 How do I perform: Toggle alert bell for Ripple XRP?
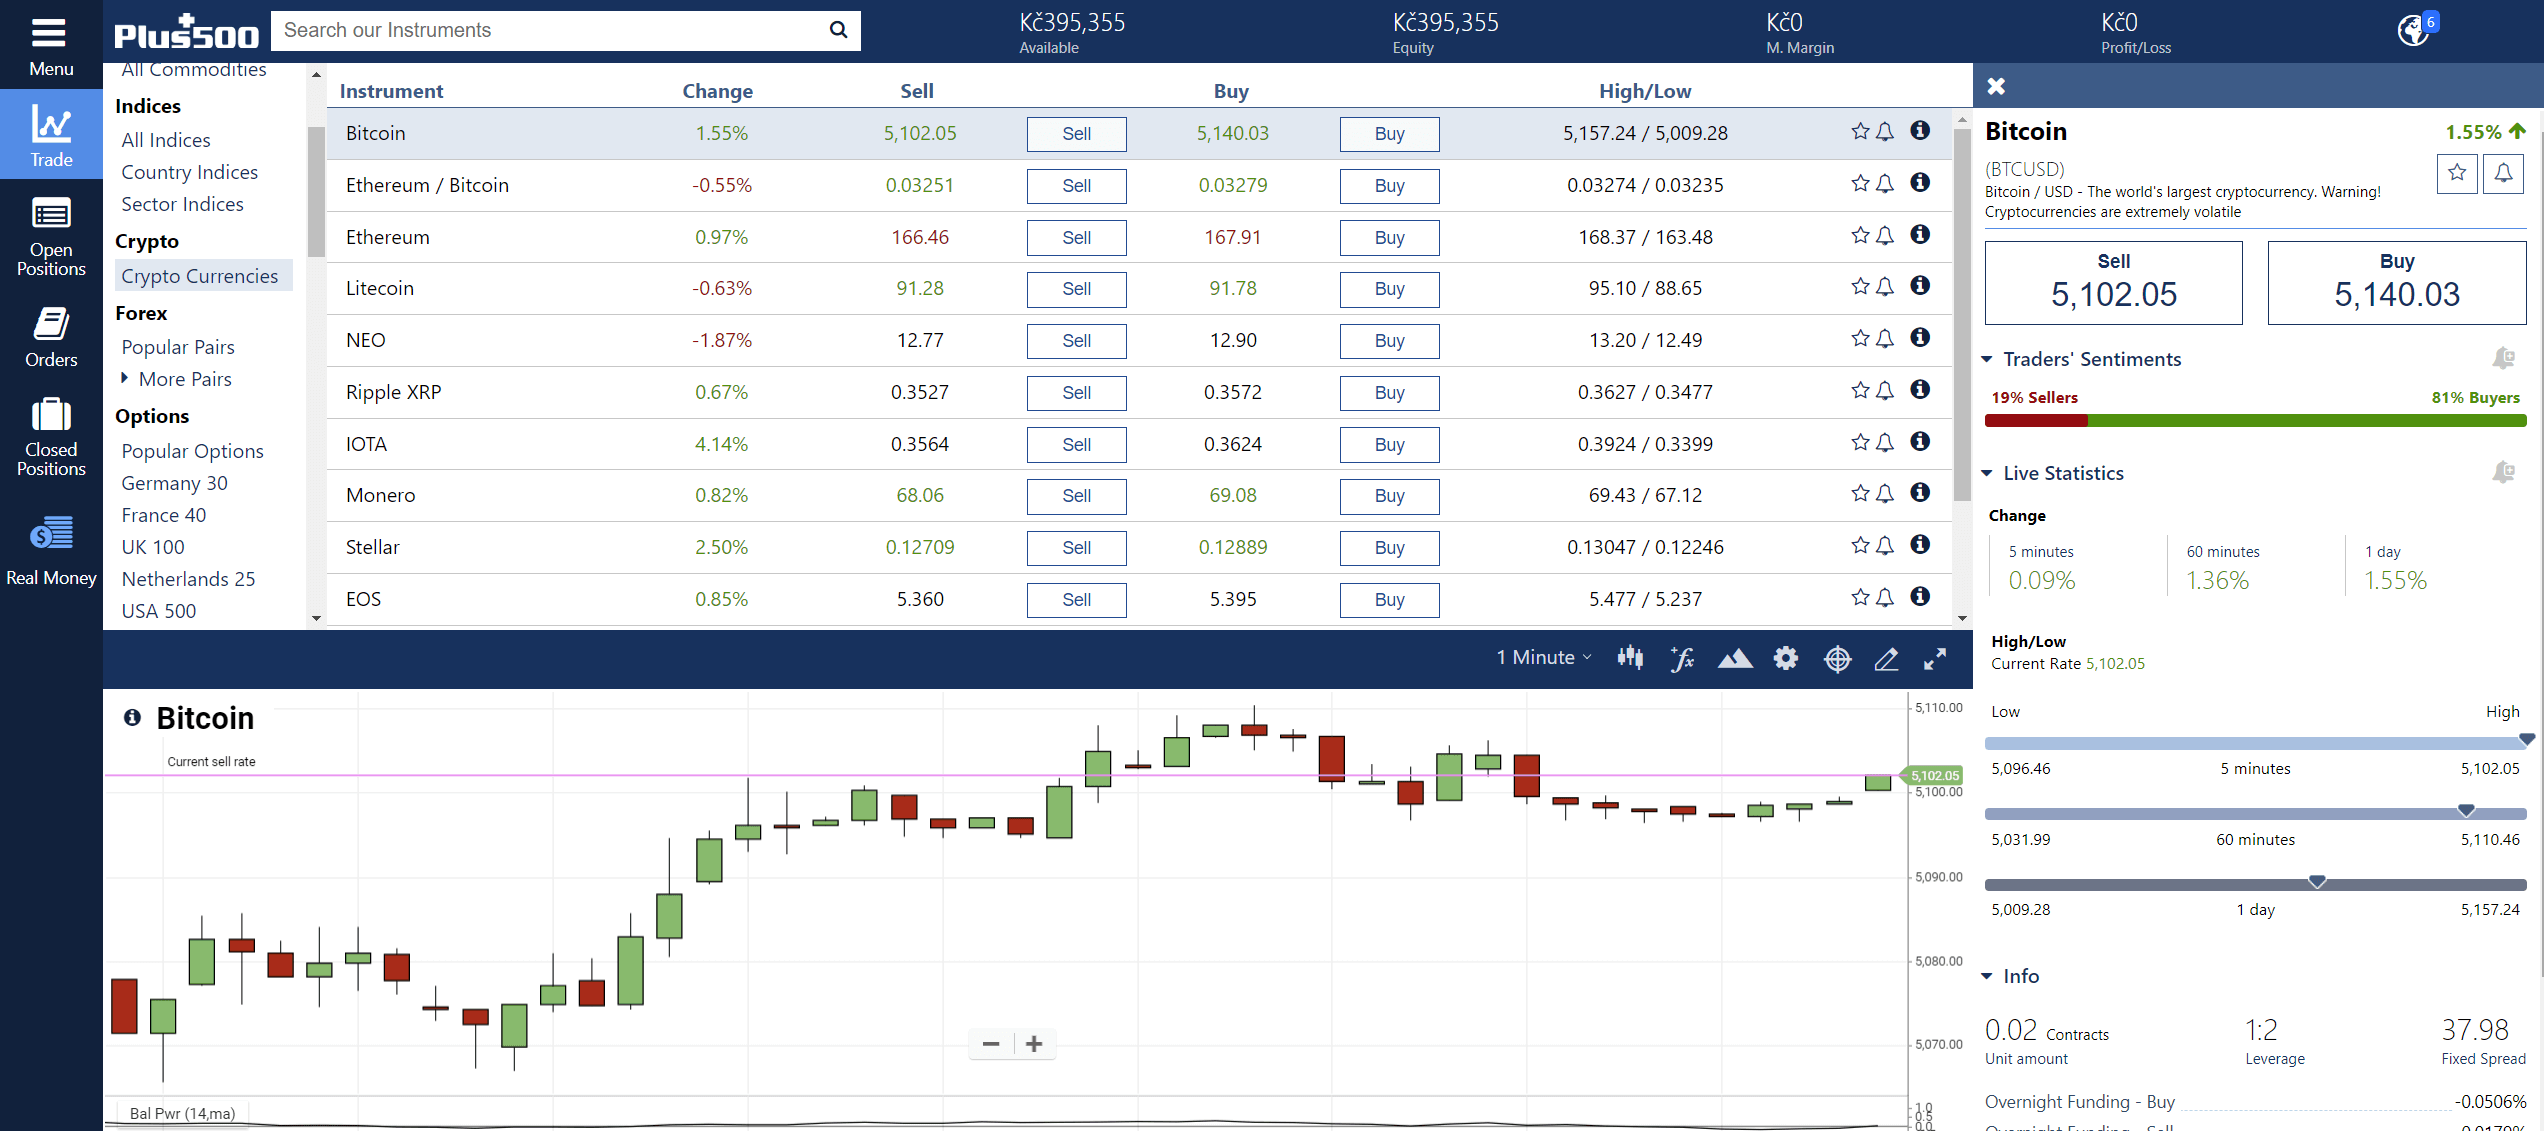(1885, 390)
